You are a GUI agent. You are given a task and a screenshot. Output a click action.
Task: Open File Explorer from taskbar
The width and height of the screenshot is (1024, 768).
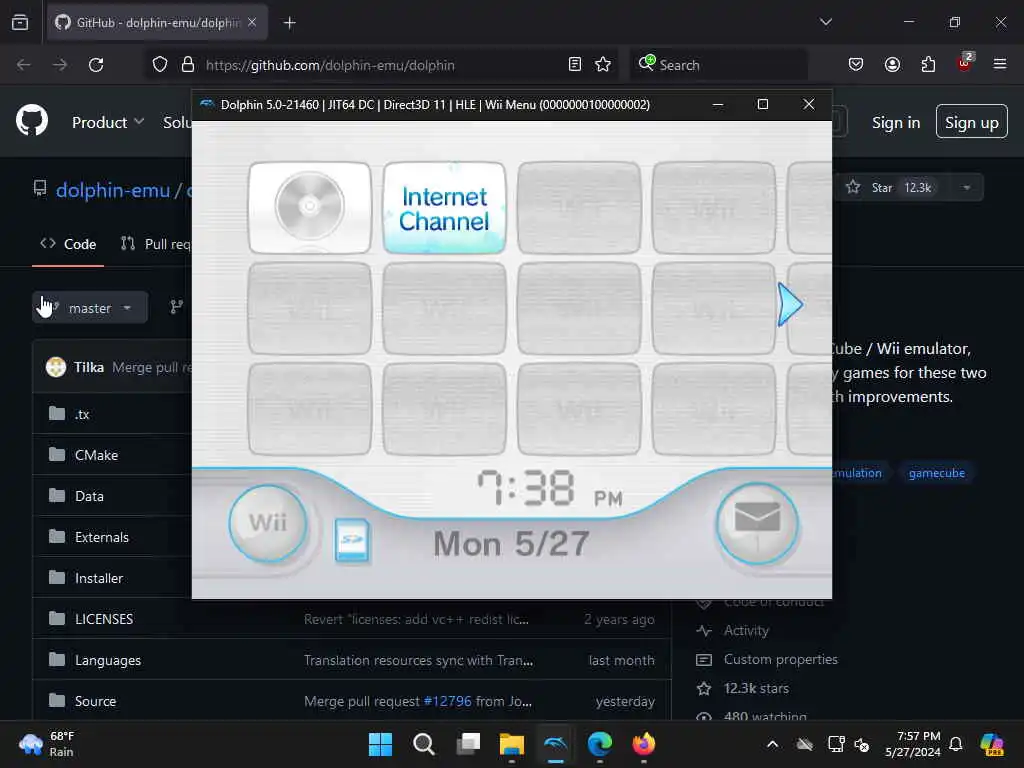(x=511, y=744)
